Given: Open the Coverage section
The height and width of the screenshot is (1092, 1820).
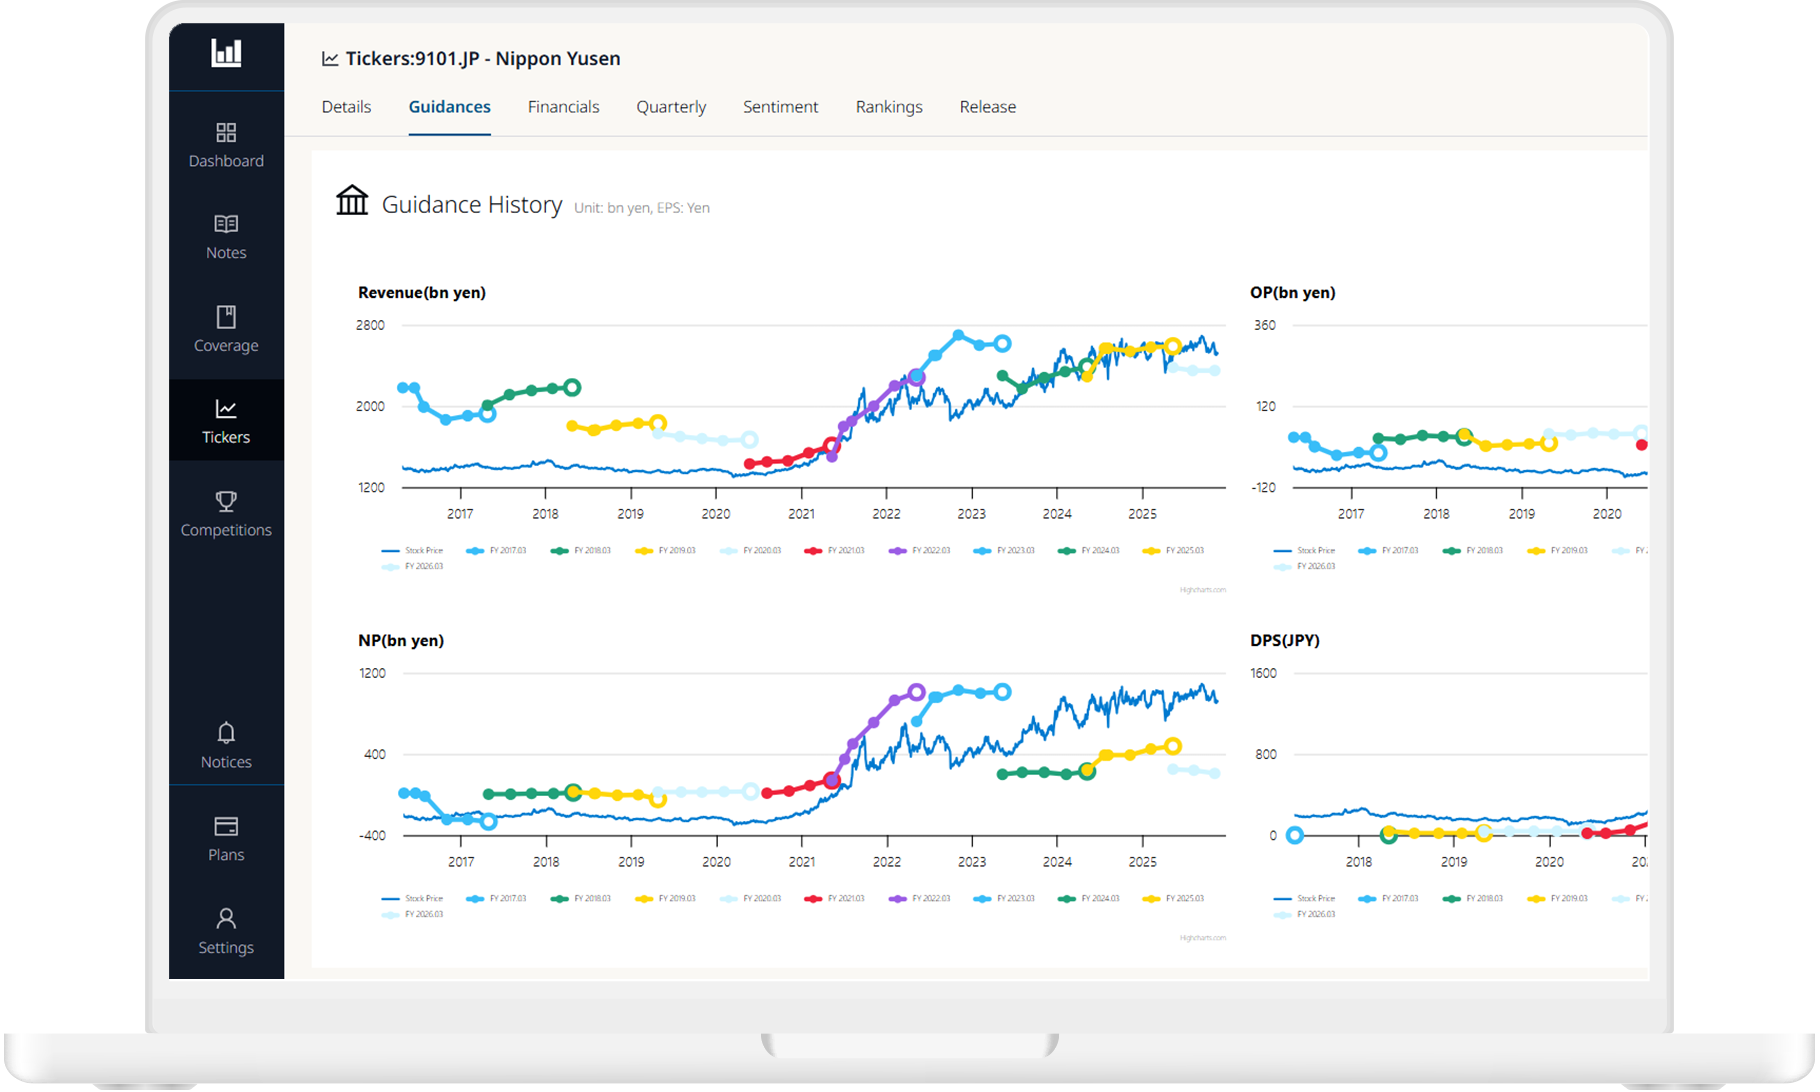Looking at the screenshot, I should [226, 329].
